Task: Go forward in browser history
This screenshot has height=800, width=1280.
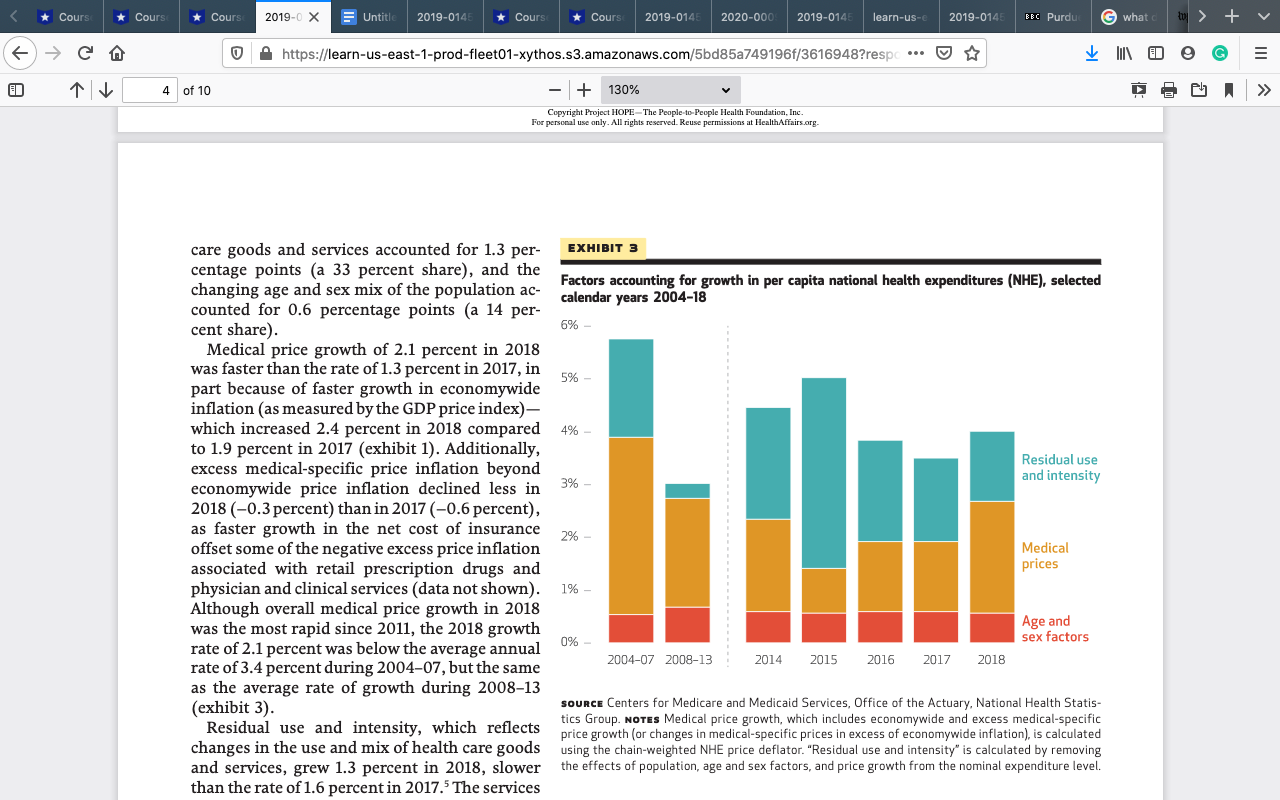Action: (53, 53)
